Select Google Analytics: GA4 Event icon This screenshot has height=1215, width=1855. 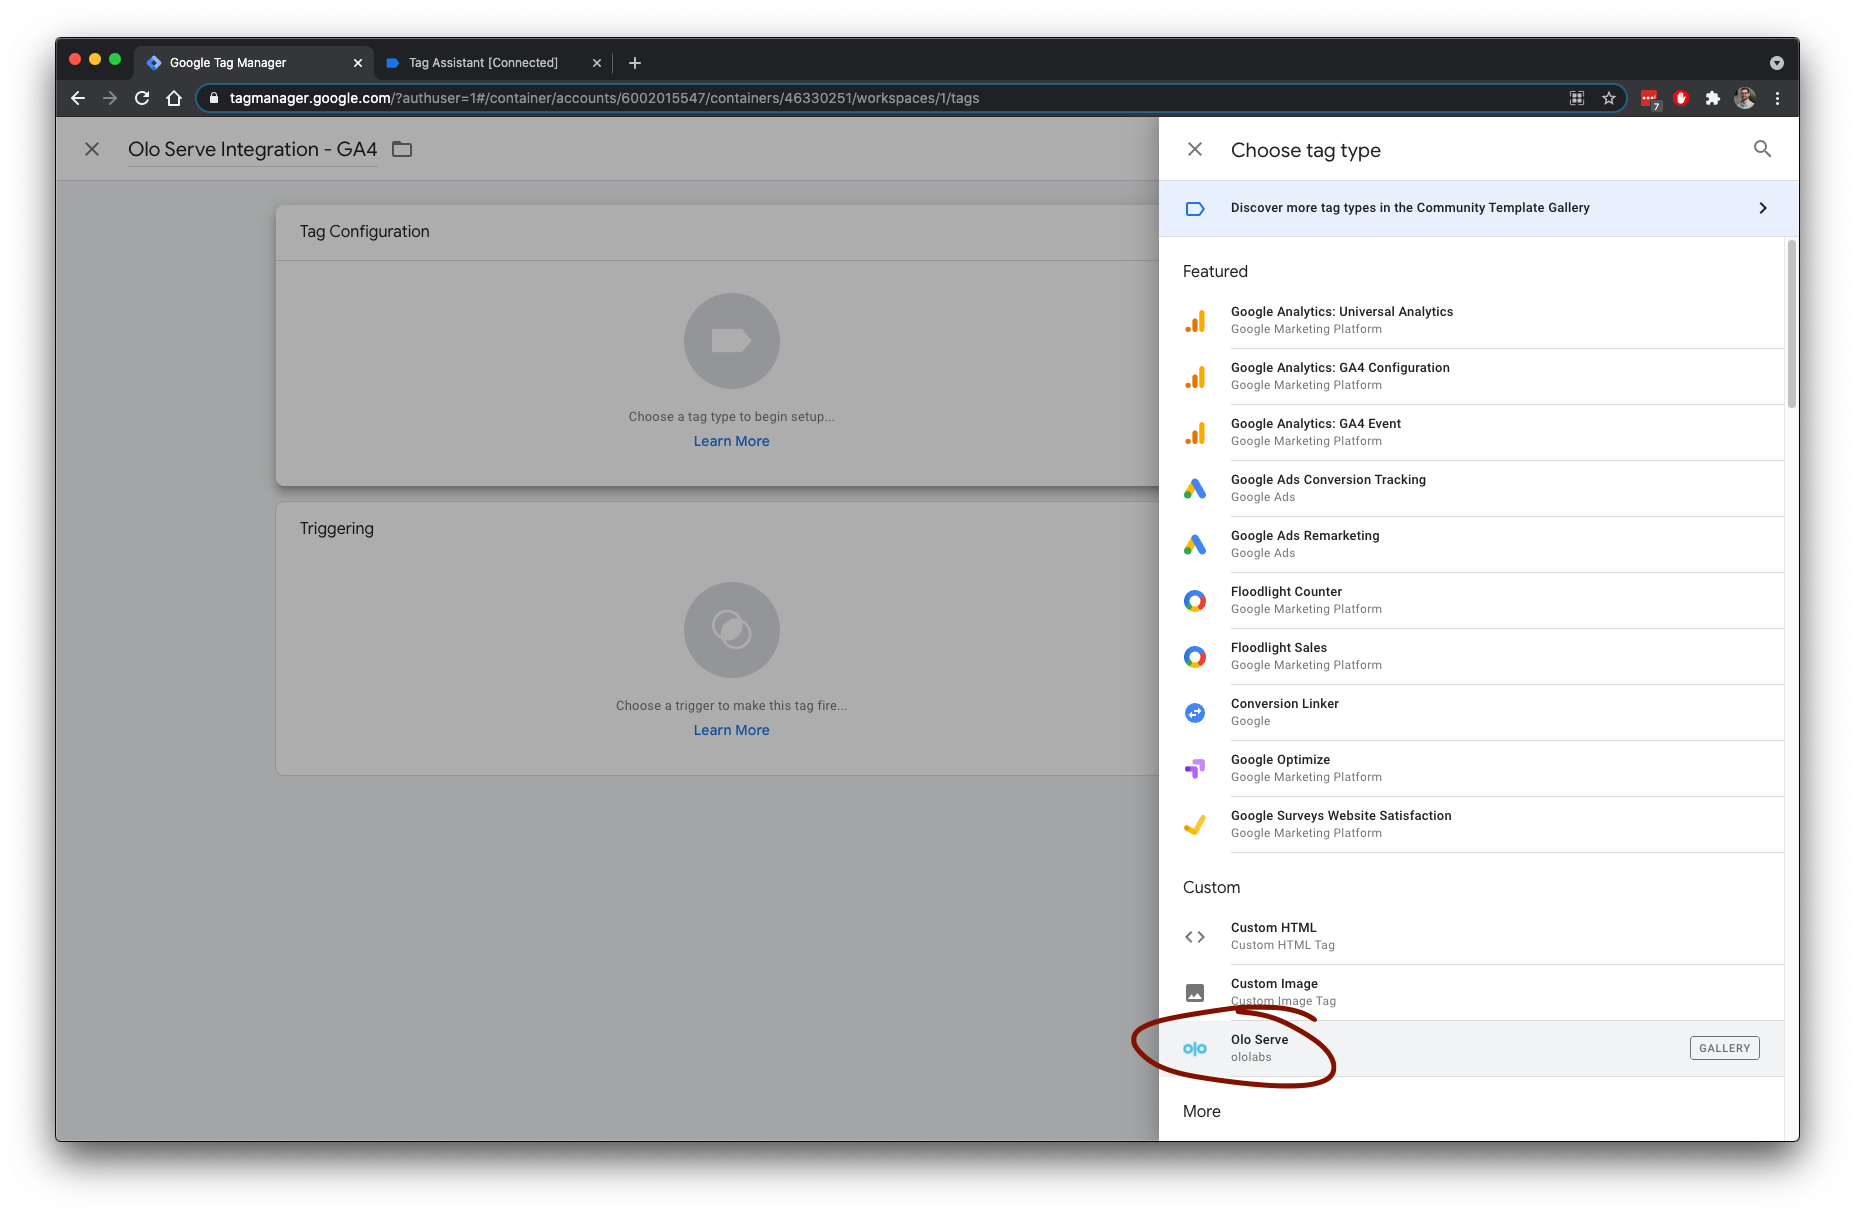pos(1195,433)
